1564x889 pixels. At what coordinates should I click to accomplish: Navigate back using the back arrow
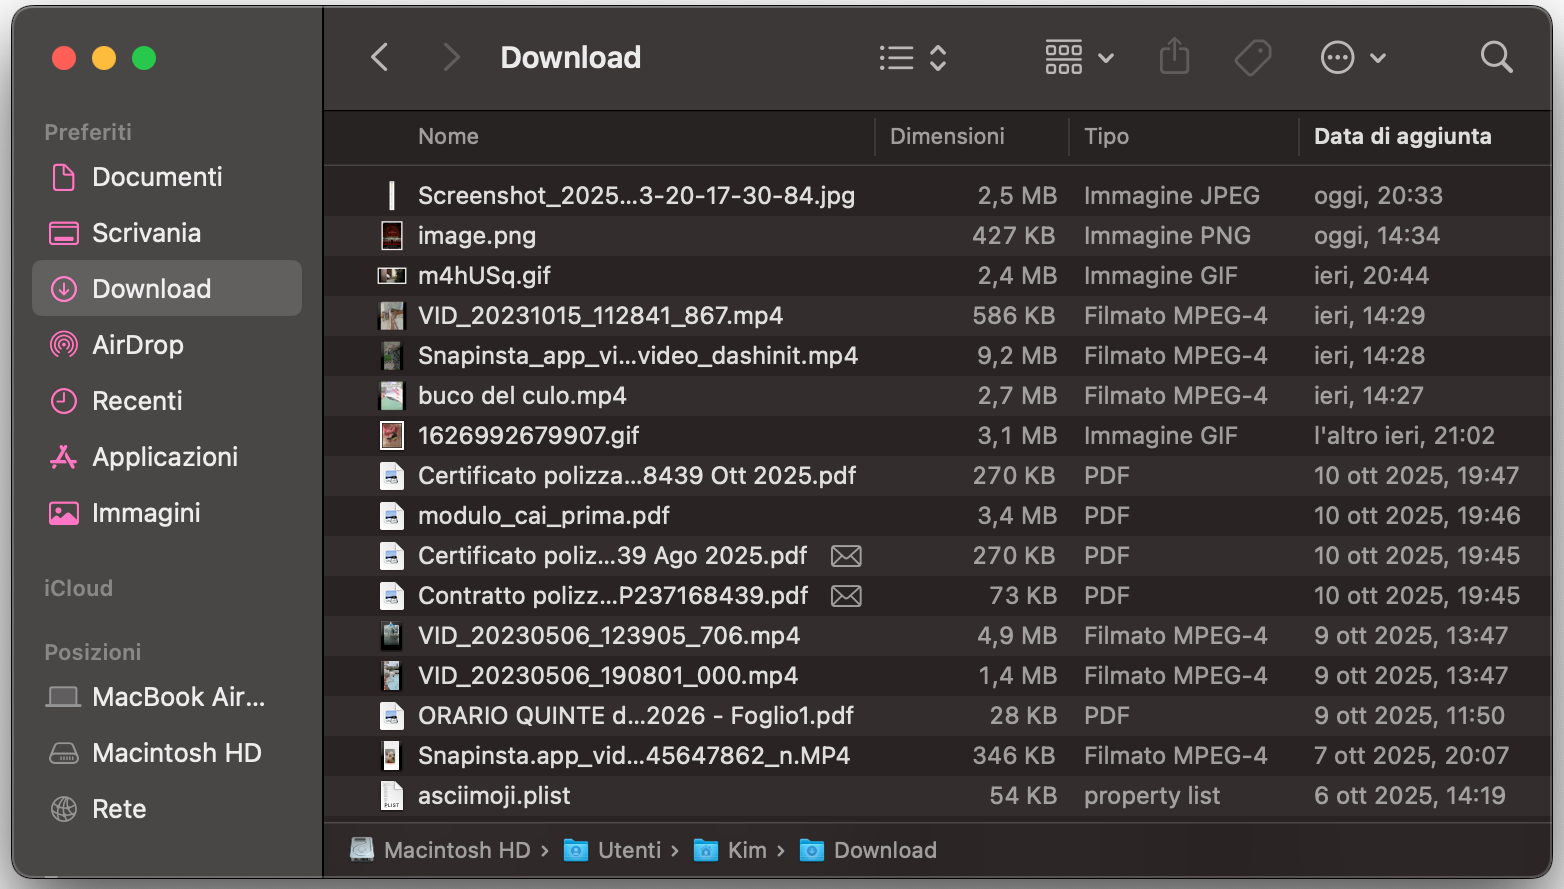click(379, 57)
